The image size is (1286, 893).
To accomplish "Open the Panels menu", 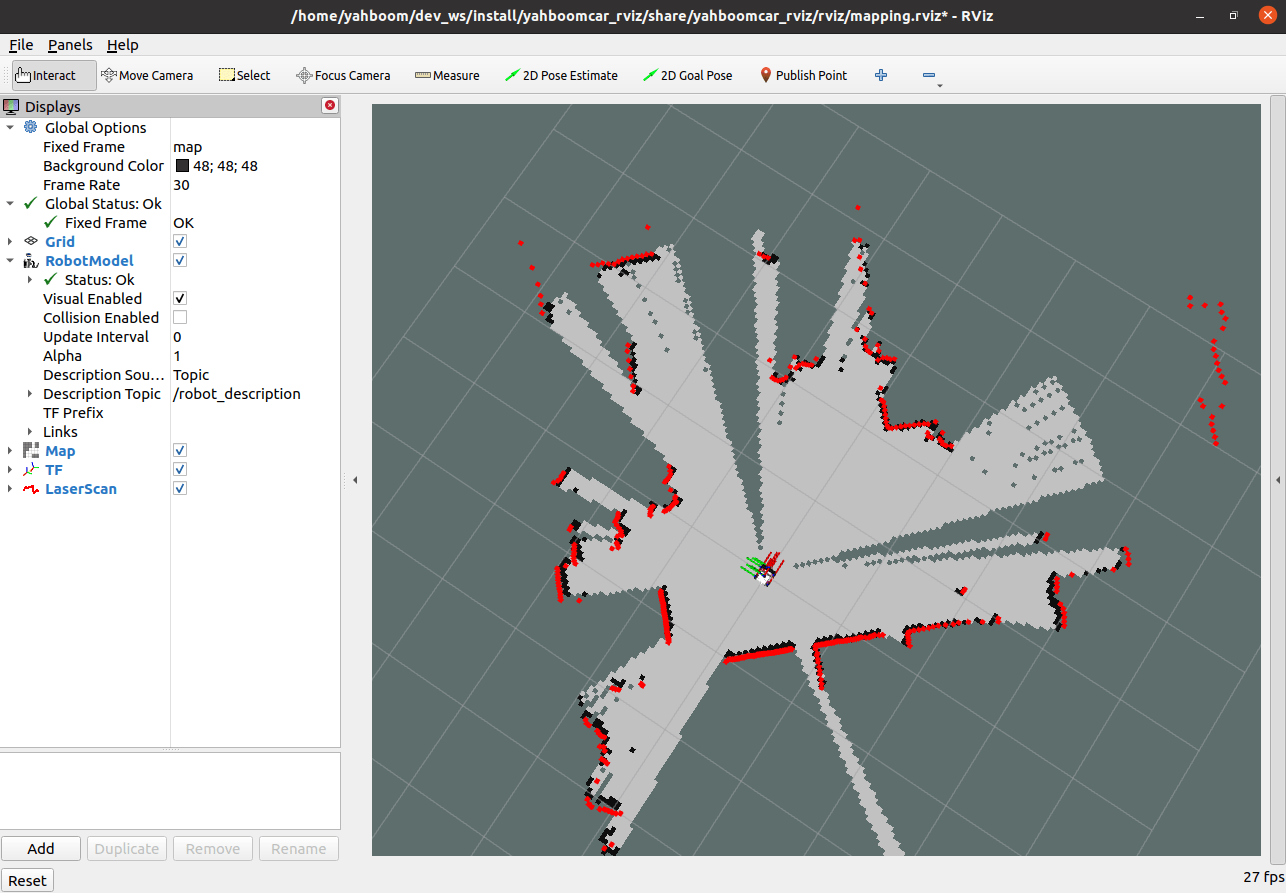I will click(x=70, y=45).
